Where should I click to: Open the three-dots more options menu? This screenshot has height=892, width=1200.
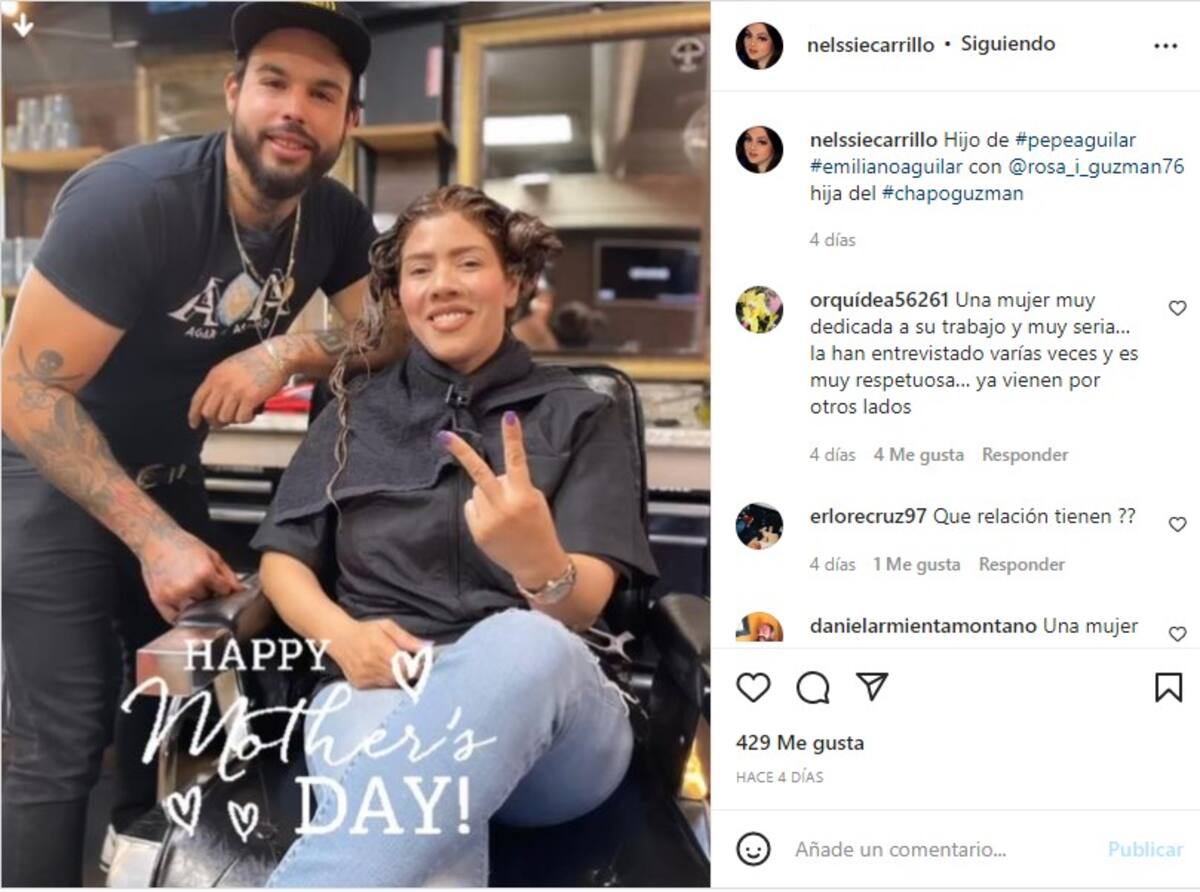[x=1166, y=46]
